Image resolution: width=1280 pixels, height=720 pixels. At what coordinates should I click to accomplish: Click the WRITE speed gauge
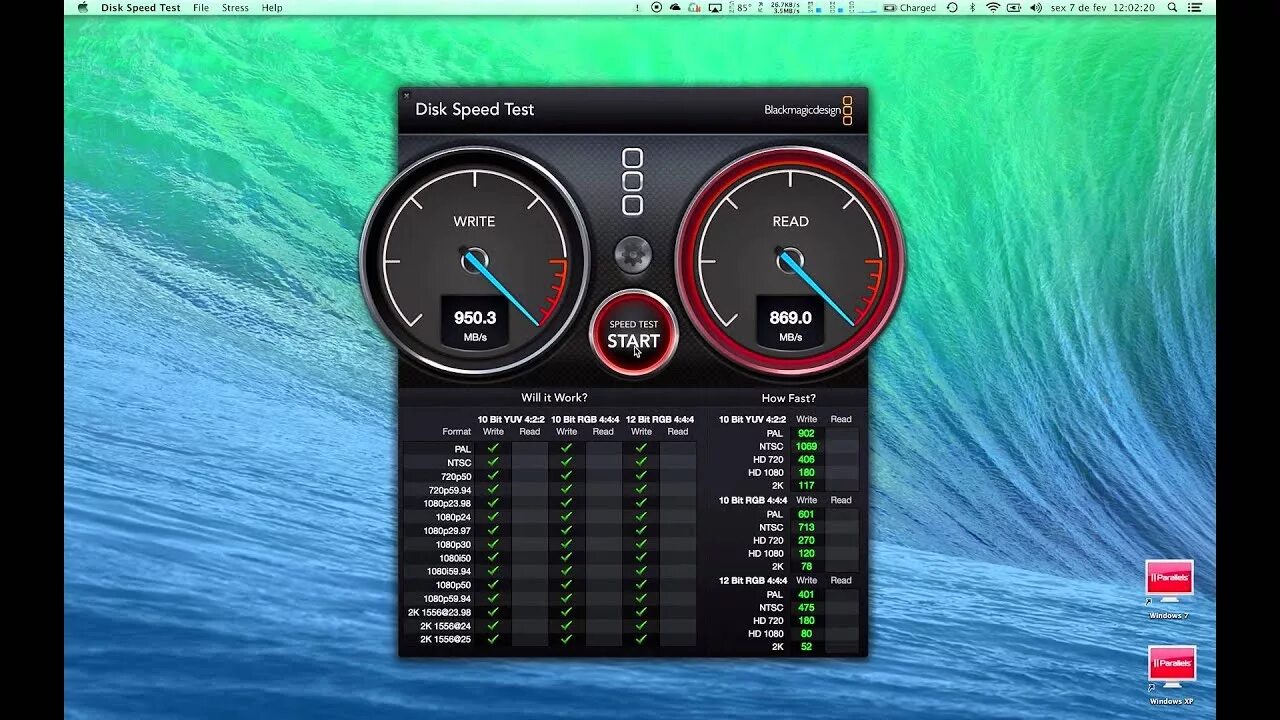474,260
